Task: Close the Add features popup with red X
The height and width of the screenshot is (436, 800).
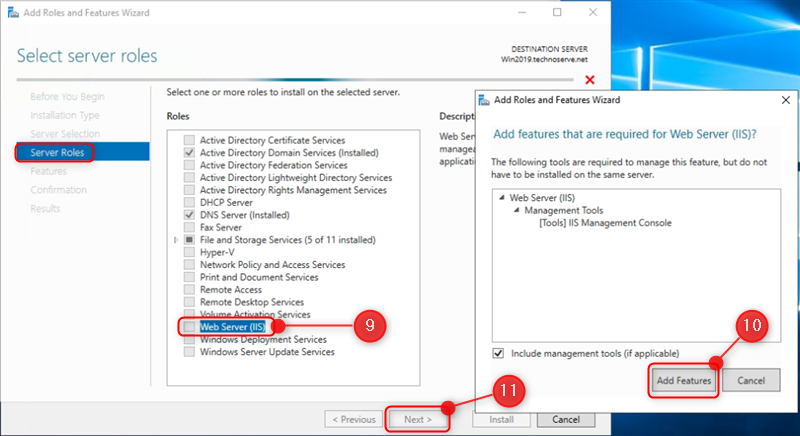Action: pos(590,80)
